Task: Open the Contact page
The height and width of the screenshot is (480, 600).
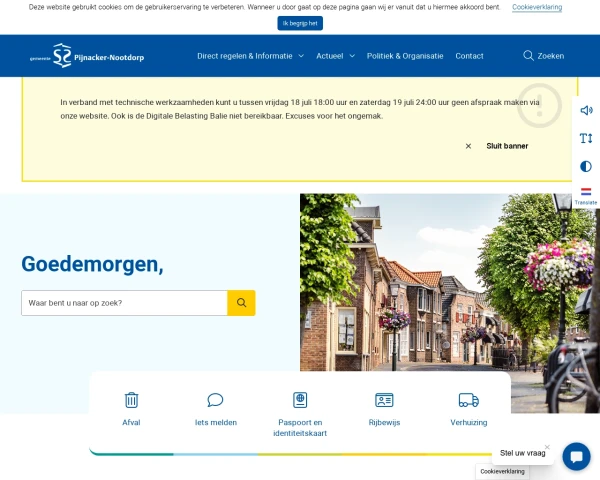Action: coord(470,56)
